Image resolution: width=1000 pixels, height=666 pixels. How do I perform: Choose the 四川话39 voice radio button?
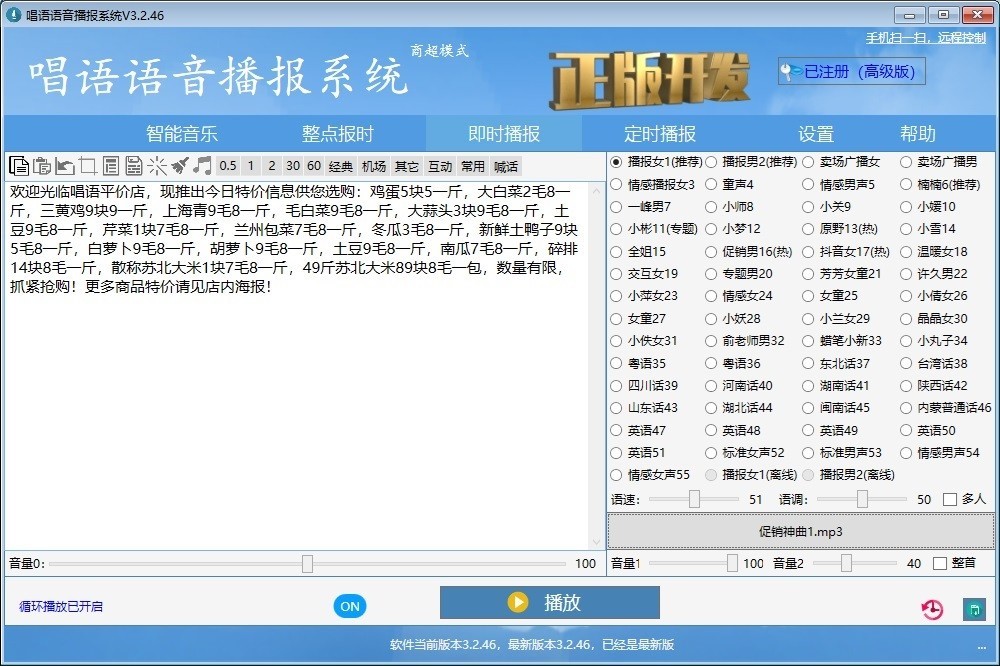pos(617,386)
